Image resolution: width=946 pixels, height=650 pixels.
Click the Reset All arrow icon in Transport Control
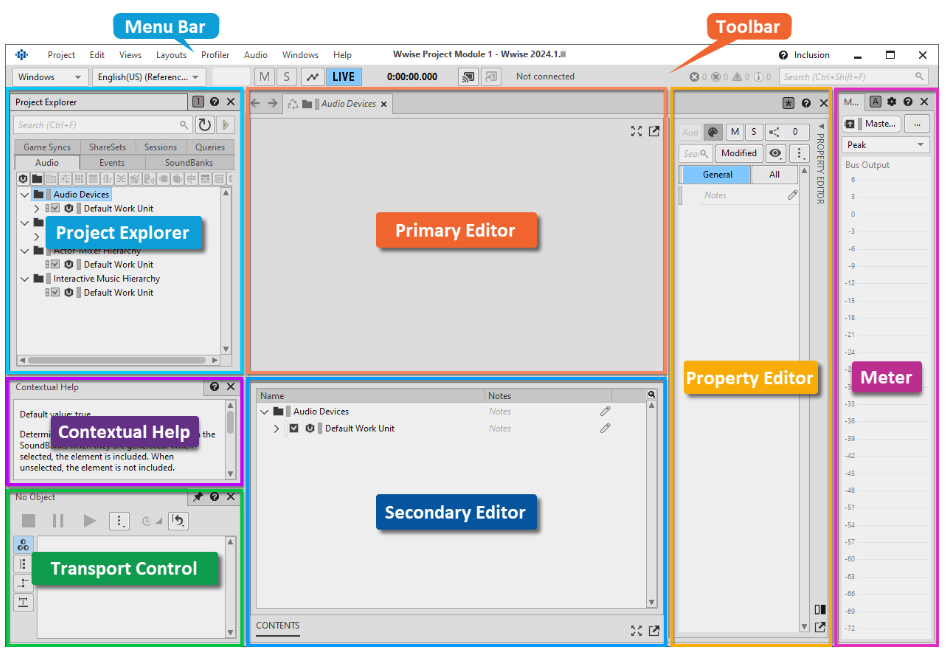click(x=179, y=520)
